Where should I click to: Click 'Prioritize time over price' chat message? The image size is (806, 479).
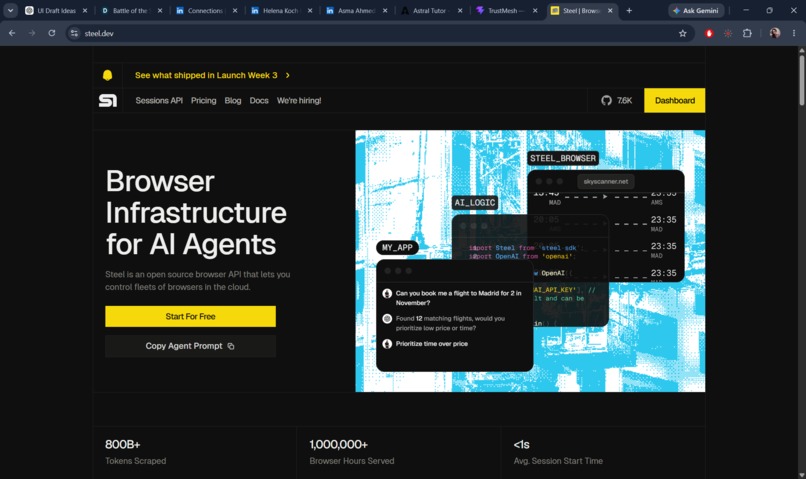coord(431,344)
